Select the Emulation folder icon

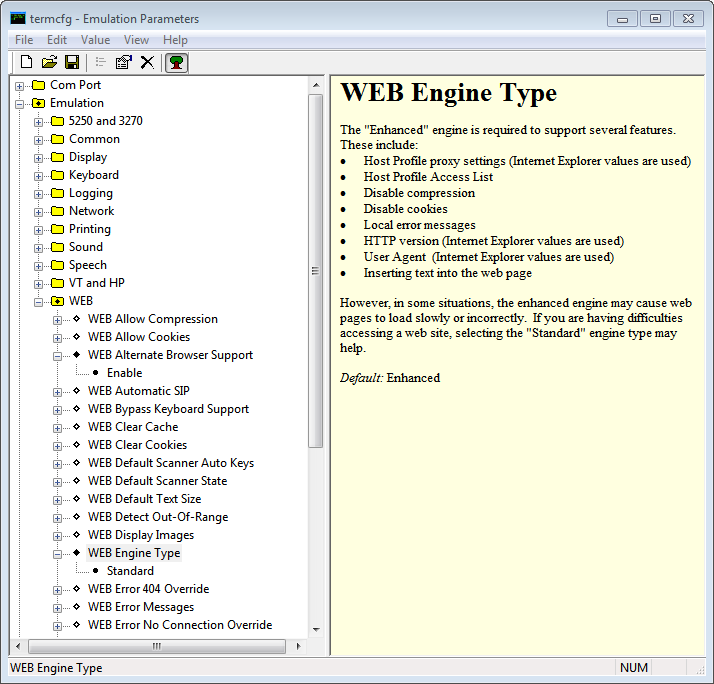click(39, 103)
